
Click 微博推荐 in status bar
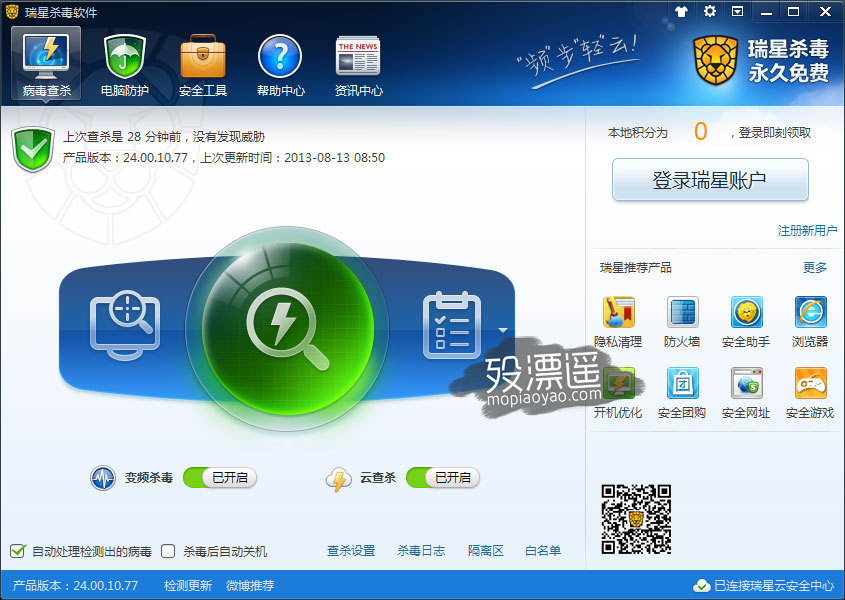pyautogui.click(x=250, y=585)
